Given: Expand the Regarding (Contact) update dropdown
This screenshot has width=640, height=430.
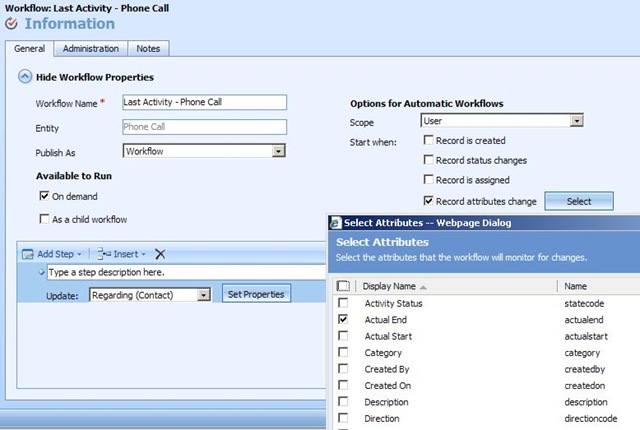Looking at the screenshot, I should pyautogui.click(x=203, y=295).
